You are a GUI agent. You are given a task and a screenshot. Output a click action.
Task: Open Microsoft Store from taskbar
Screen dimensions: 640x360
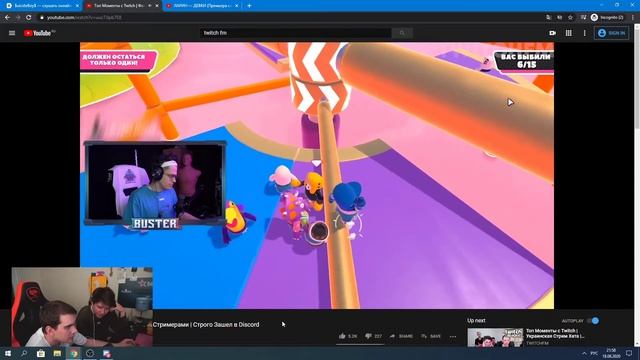click(41, 353)
